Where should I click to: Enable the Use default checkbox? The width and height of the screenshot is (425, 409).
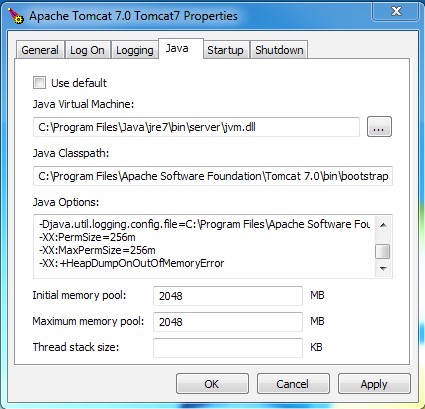point(39,82)
